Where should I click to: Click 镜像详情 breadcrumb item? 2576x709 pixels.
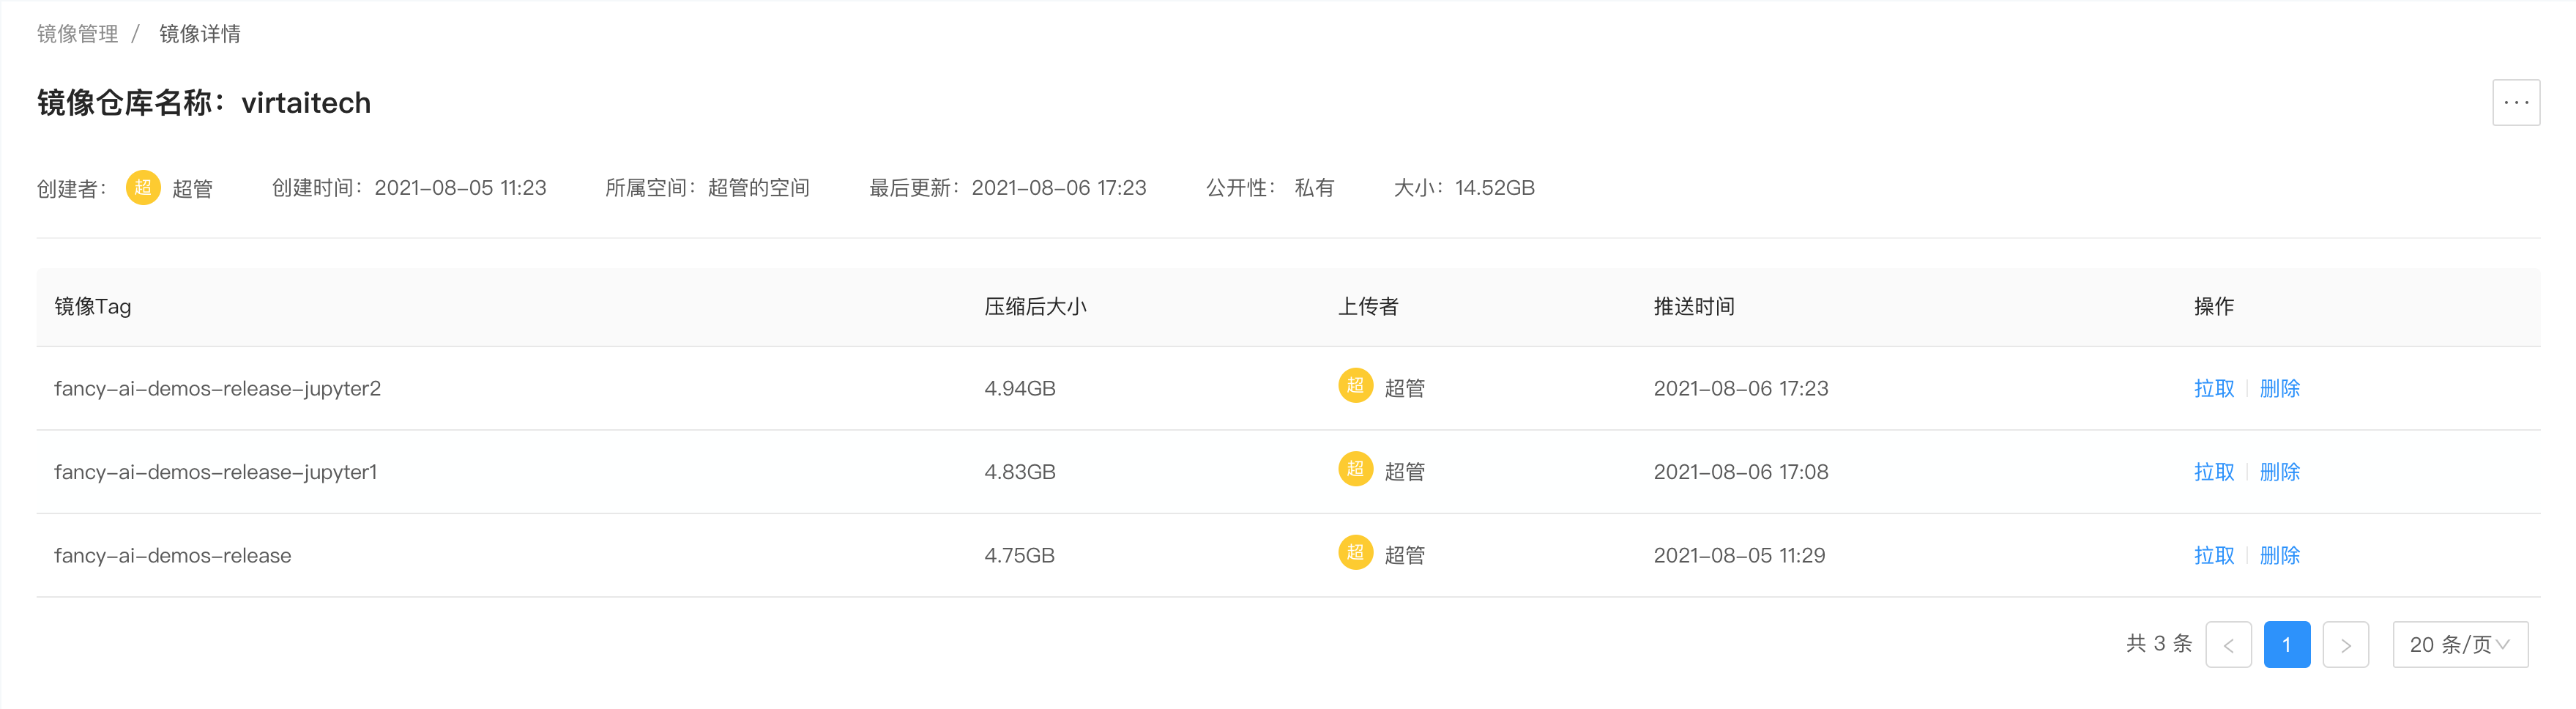click(200, 34)
